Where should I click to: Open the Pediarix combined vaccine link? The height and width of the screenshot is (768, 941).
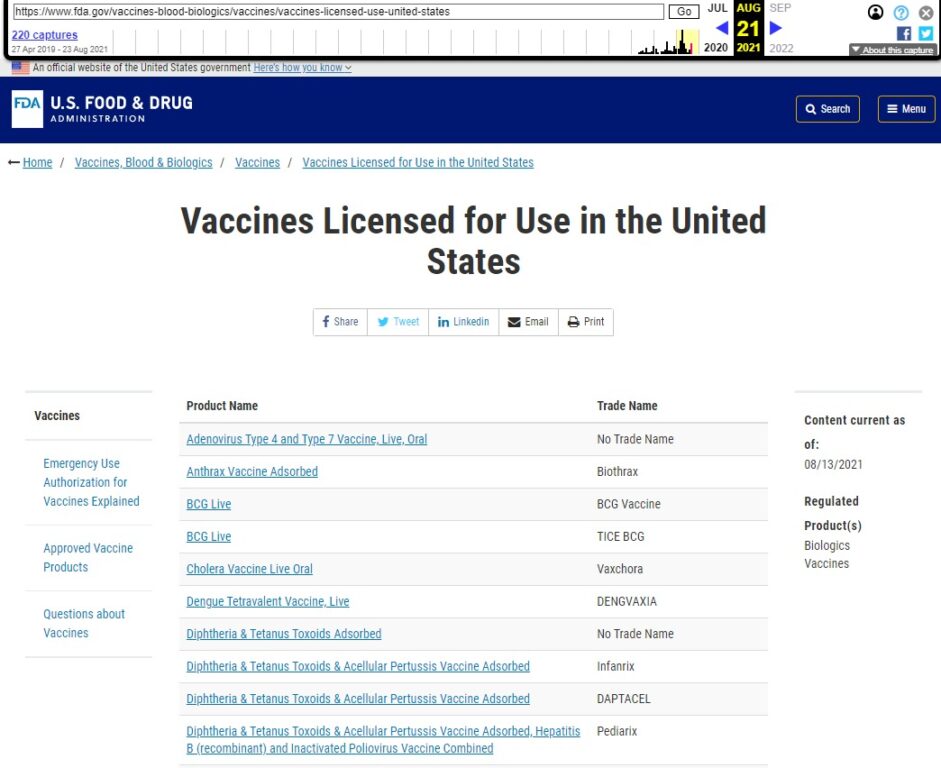(383, 740)
